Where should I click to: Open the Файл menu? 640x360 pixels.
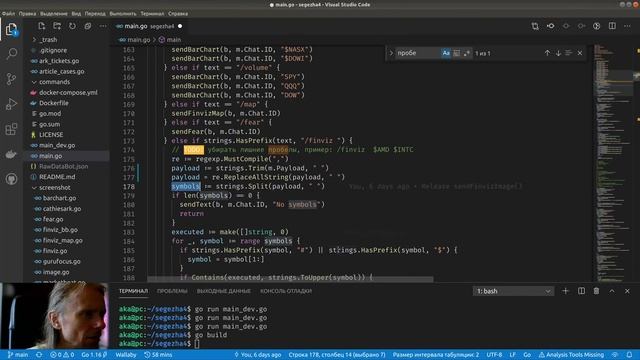tap(8, 13)
